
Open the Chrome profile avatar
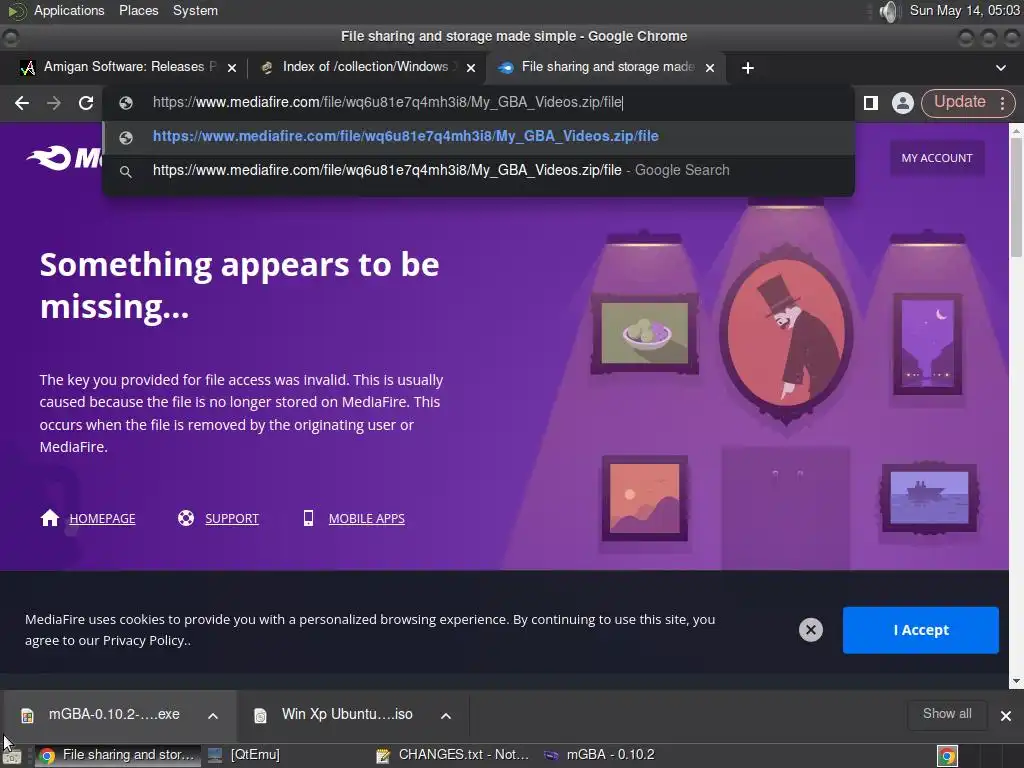click(x=903, y=103)
